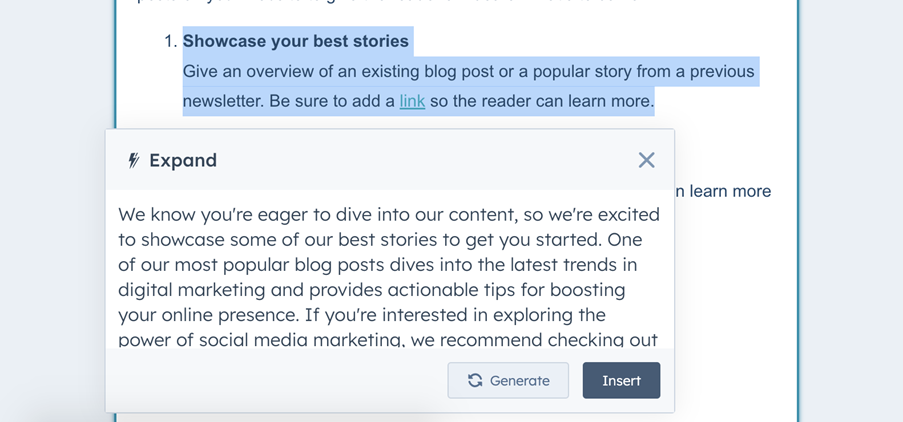Screen dimensions: 903x422
Task: Open the "link" hyperlink in the list item
Action: point(412,101)
